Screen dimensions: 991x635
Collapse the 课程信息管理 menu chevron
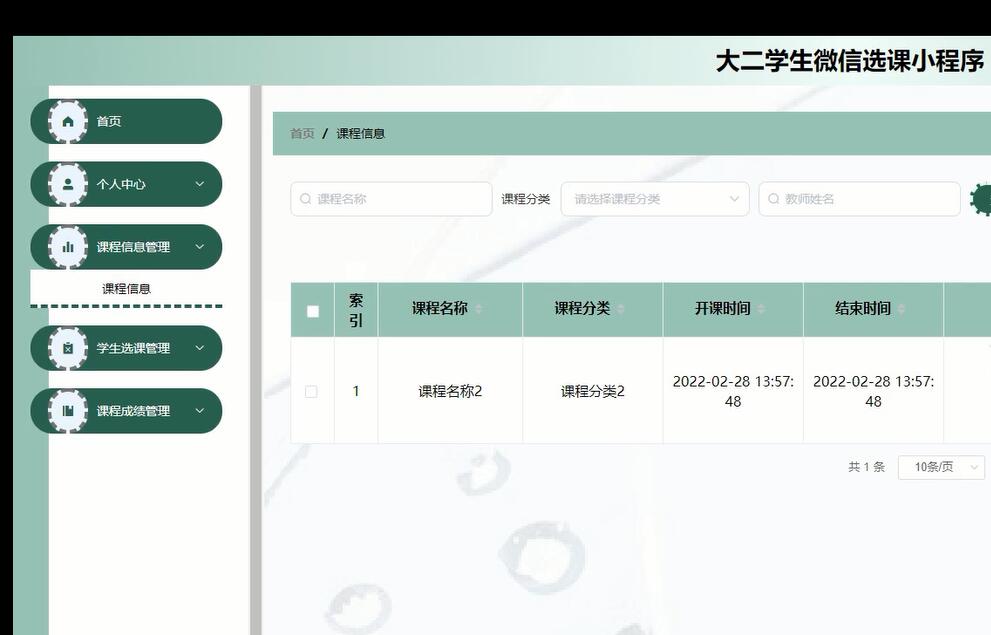200,247
